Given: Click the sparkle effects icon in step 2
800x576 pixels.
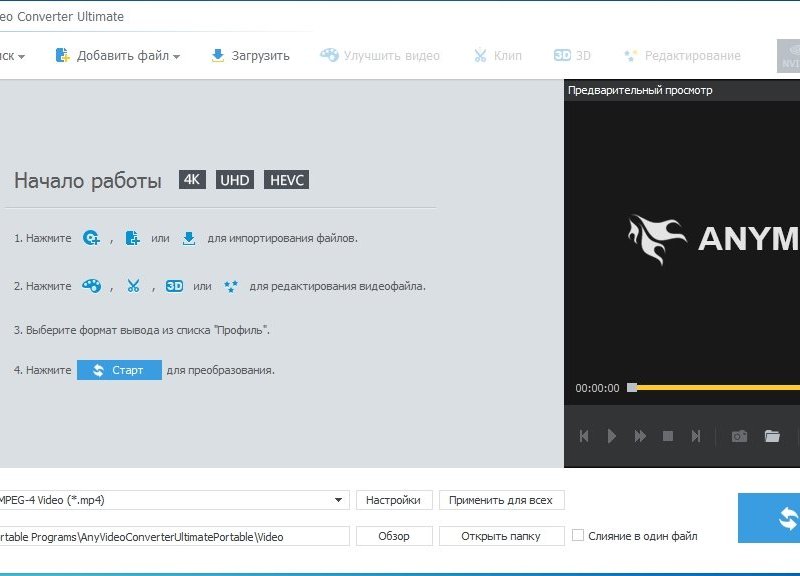Looking at the screenshot, I should (x=231, y=286).
